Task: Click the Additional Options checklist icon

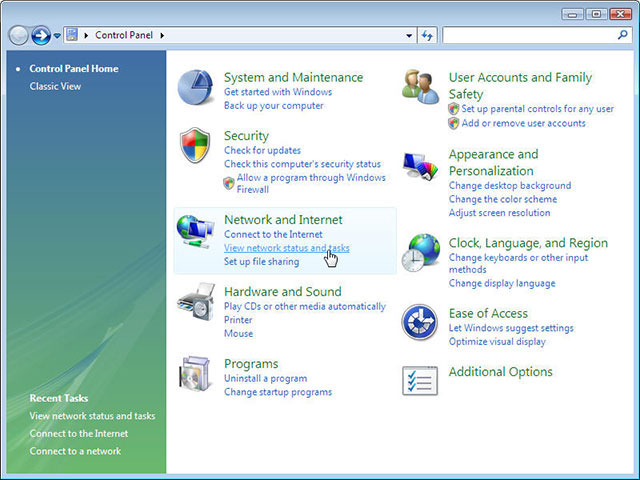Action: [x=420, y=380]
